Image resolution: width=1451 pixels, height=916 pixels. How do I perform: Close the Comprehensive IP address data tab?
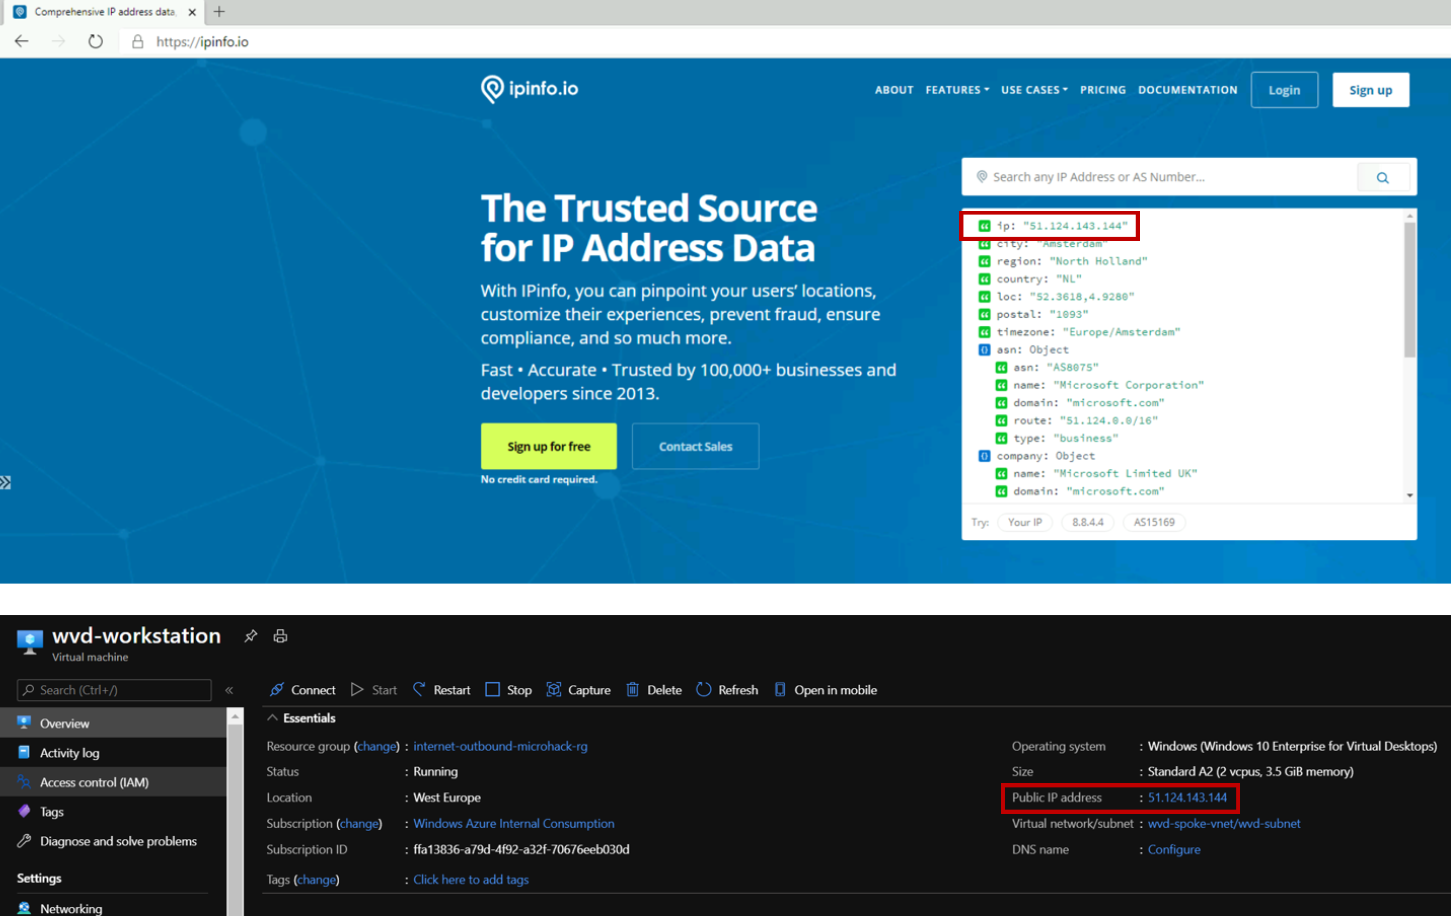[192, 12]
